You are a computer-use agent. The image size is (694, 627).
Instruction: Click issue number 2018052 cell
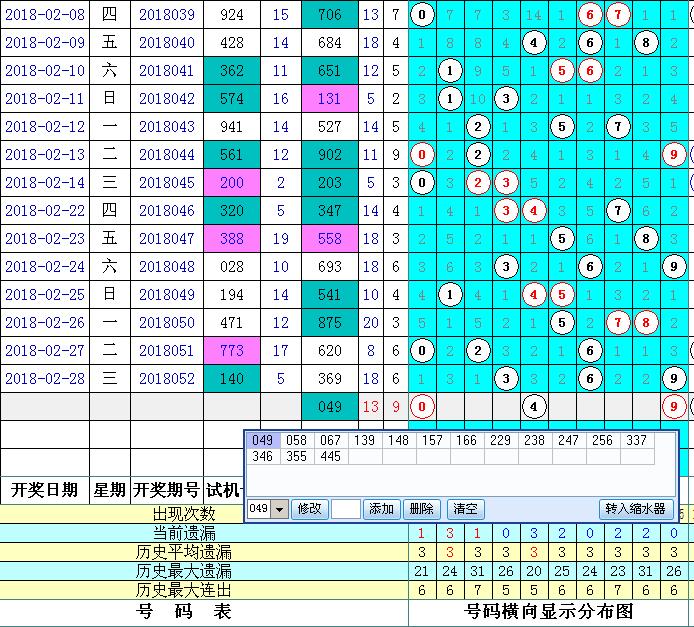coord(166,379)
